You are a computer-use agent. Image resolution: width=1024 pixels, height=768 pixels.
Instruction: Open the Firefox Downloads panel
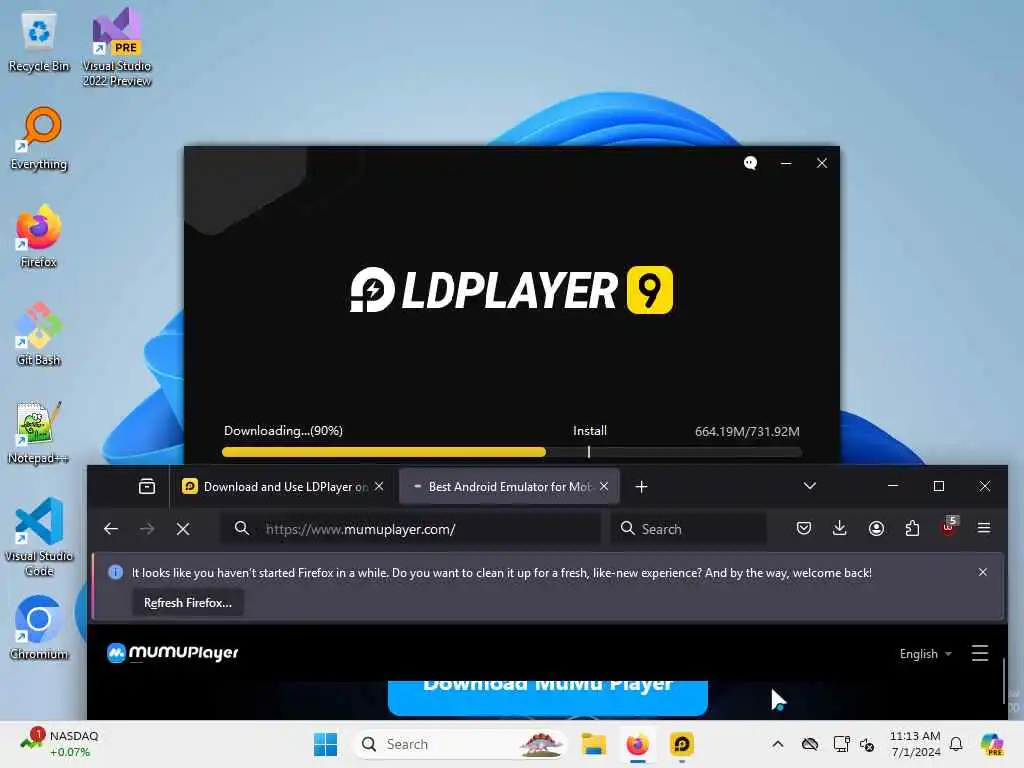coord(840,528)
